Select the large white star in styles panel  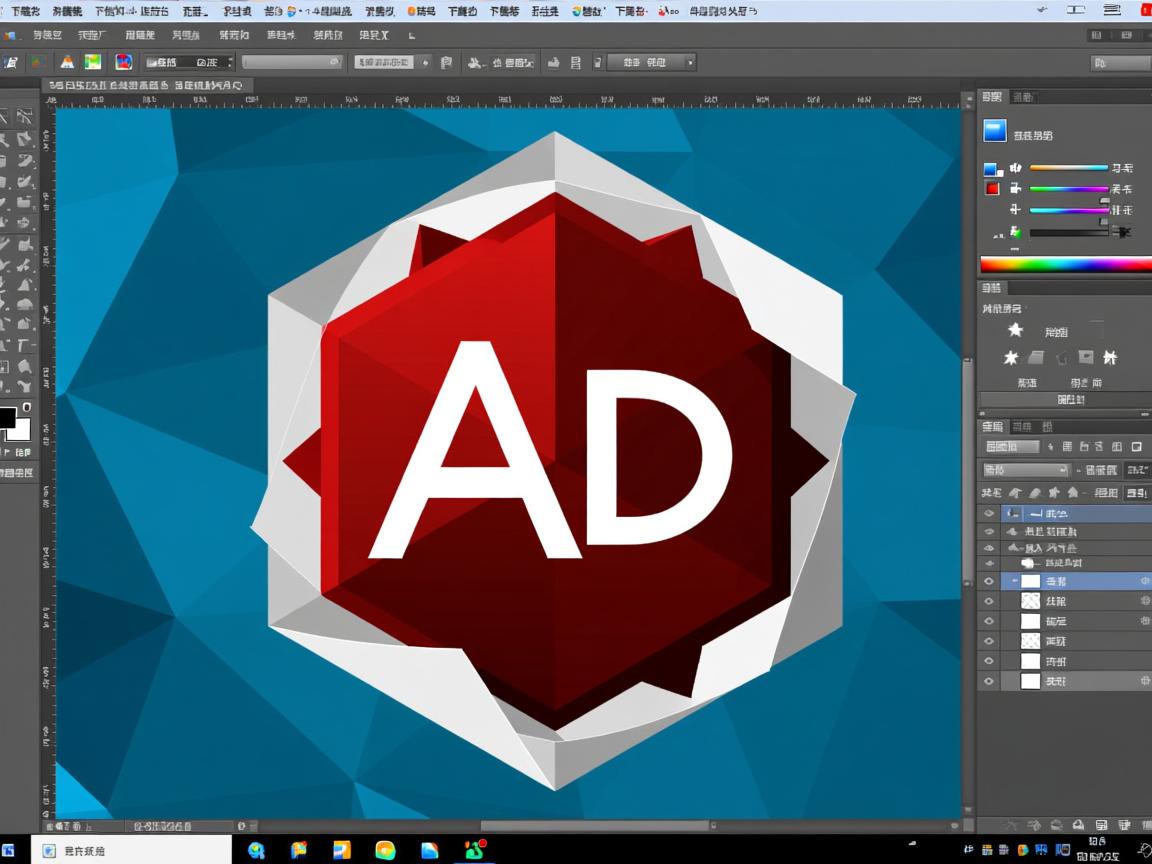[x=1015, y=330]
